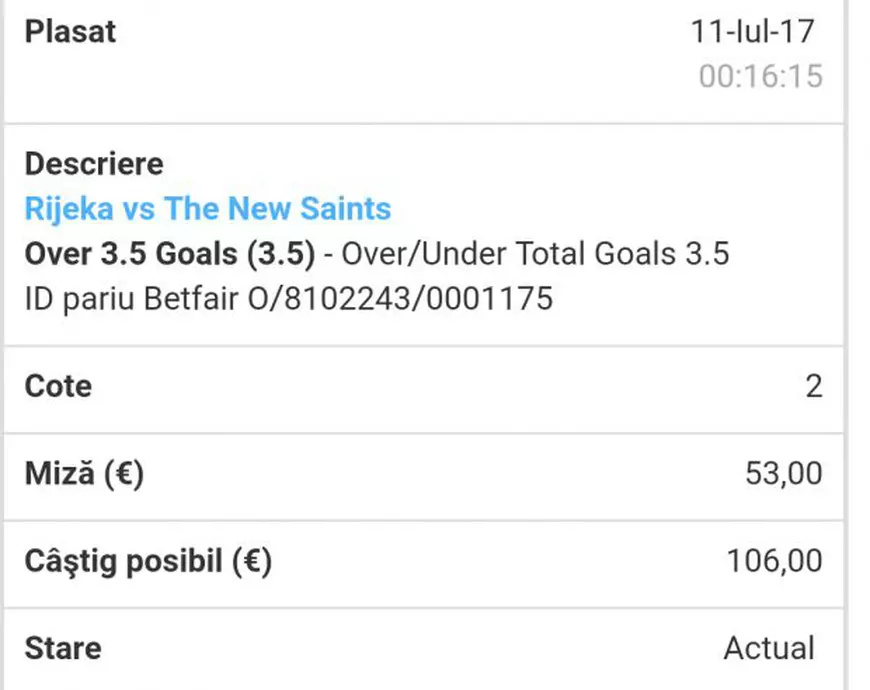Click the 'vs' word in match title

point(142,209)
